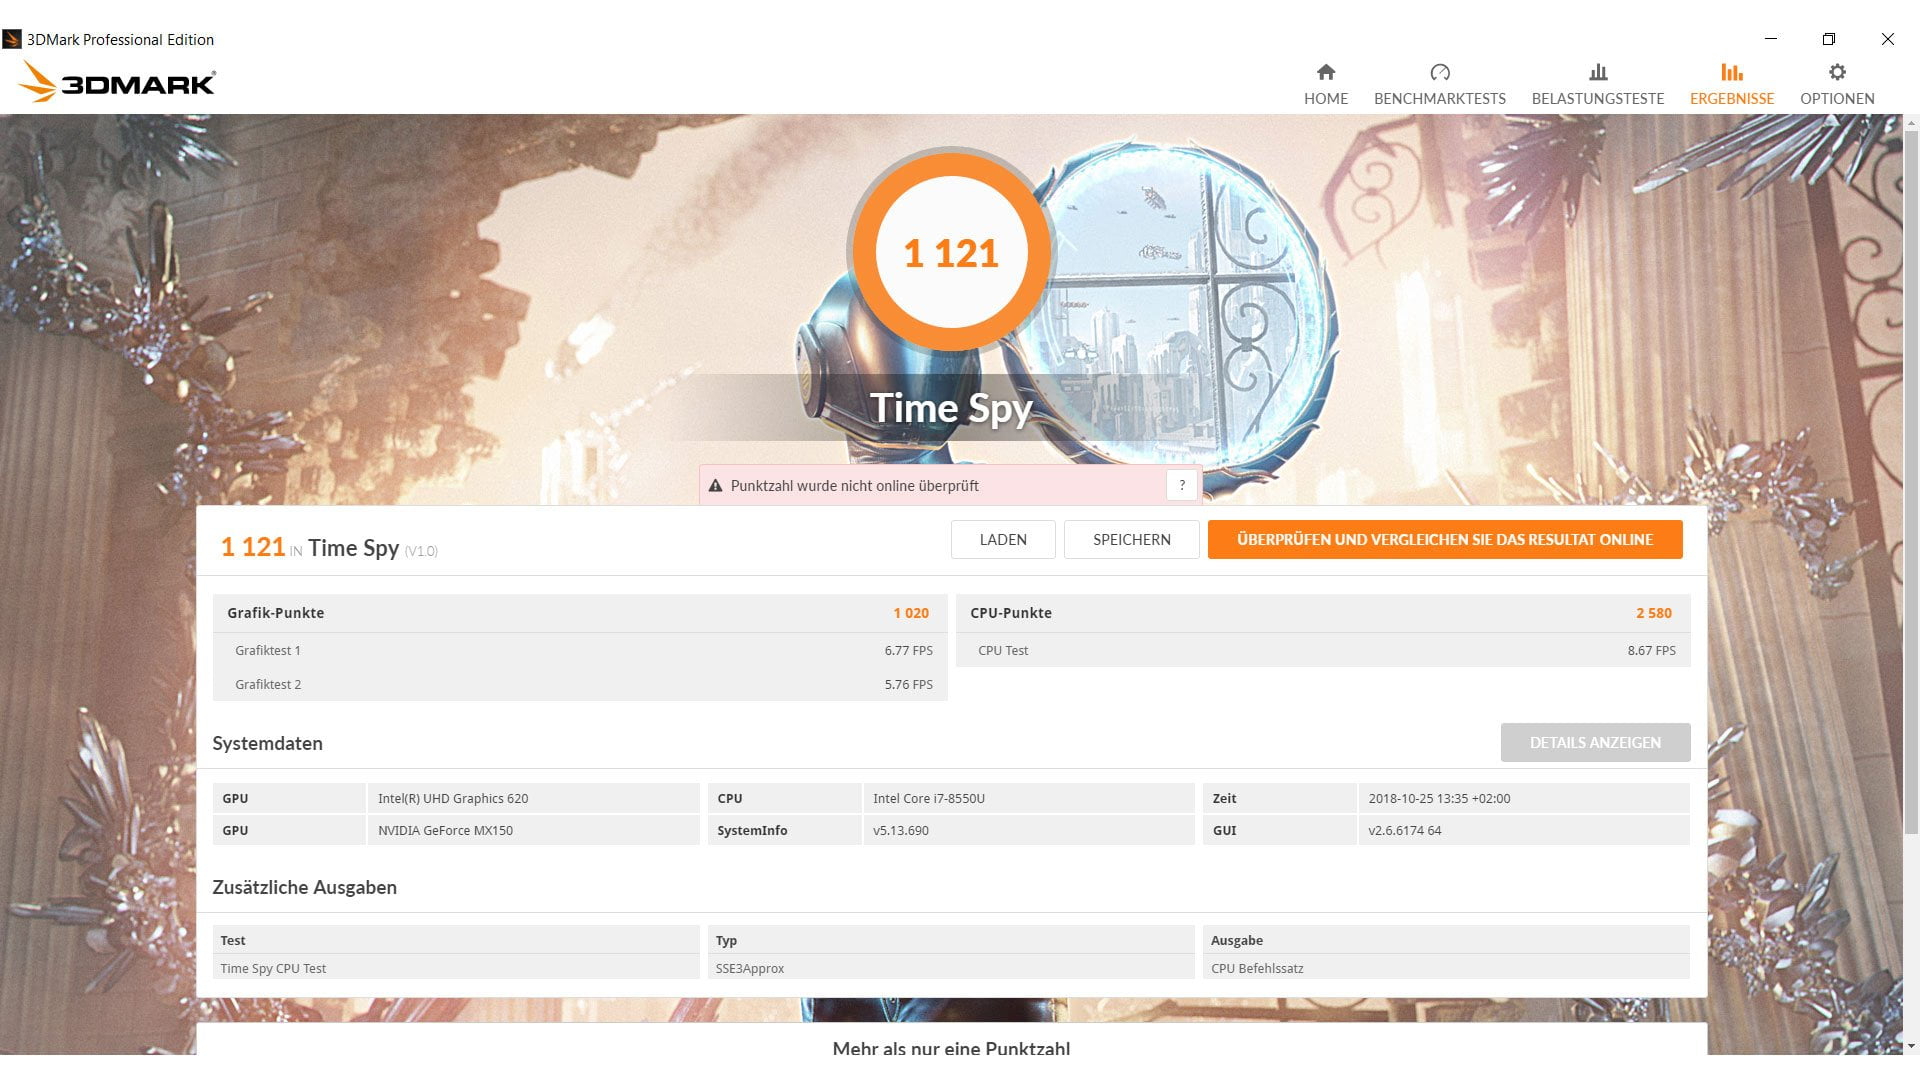
Task: Click the warning triangle icon in notice
Action: pos(715,486)
